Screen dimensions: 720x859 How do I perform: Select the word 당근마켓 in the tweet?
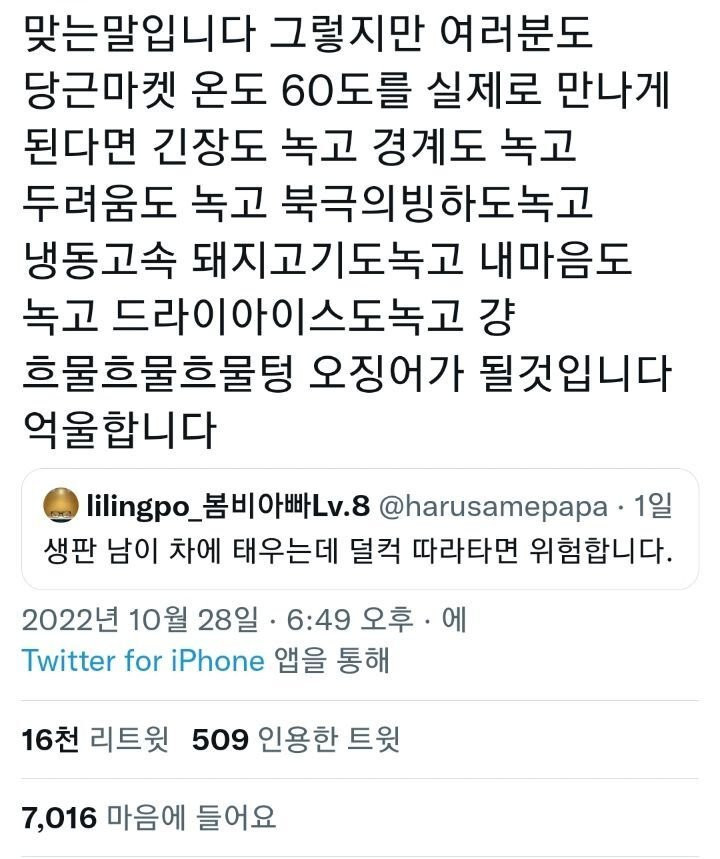(100, 89)
